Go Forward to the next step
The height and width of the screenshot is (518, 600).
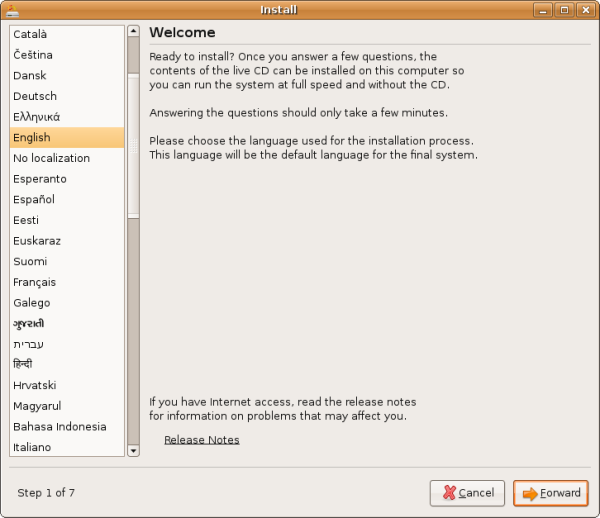[x=551, y=493]
